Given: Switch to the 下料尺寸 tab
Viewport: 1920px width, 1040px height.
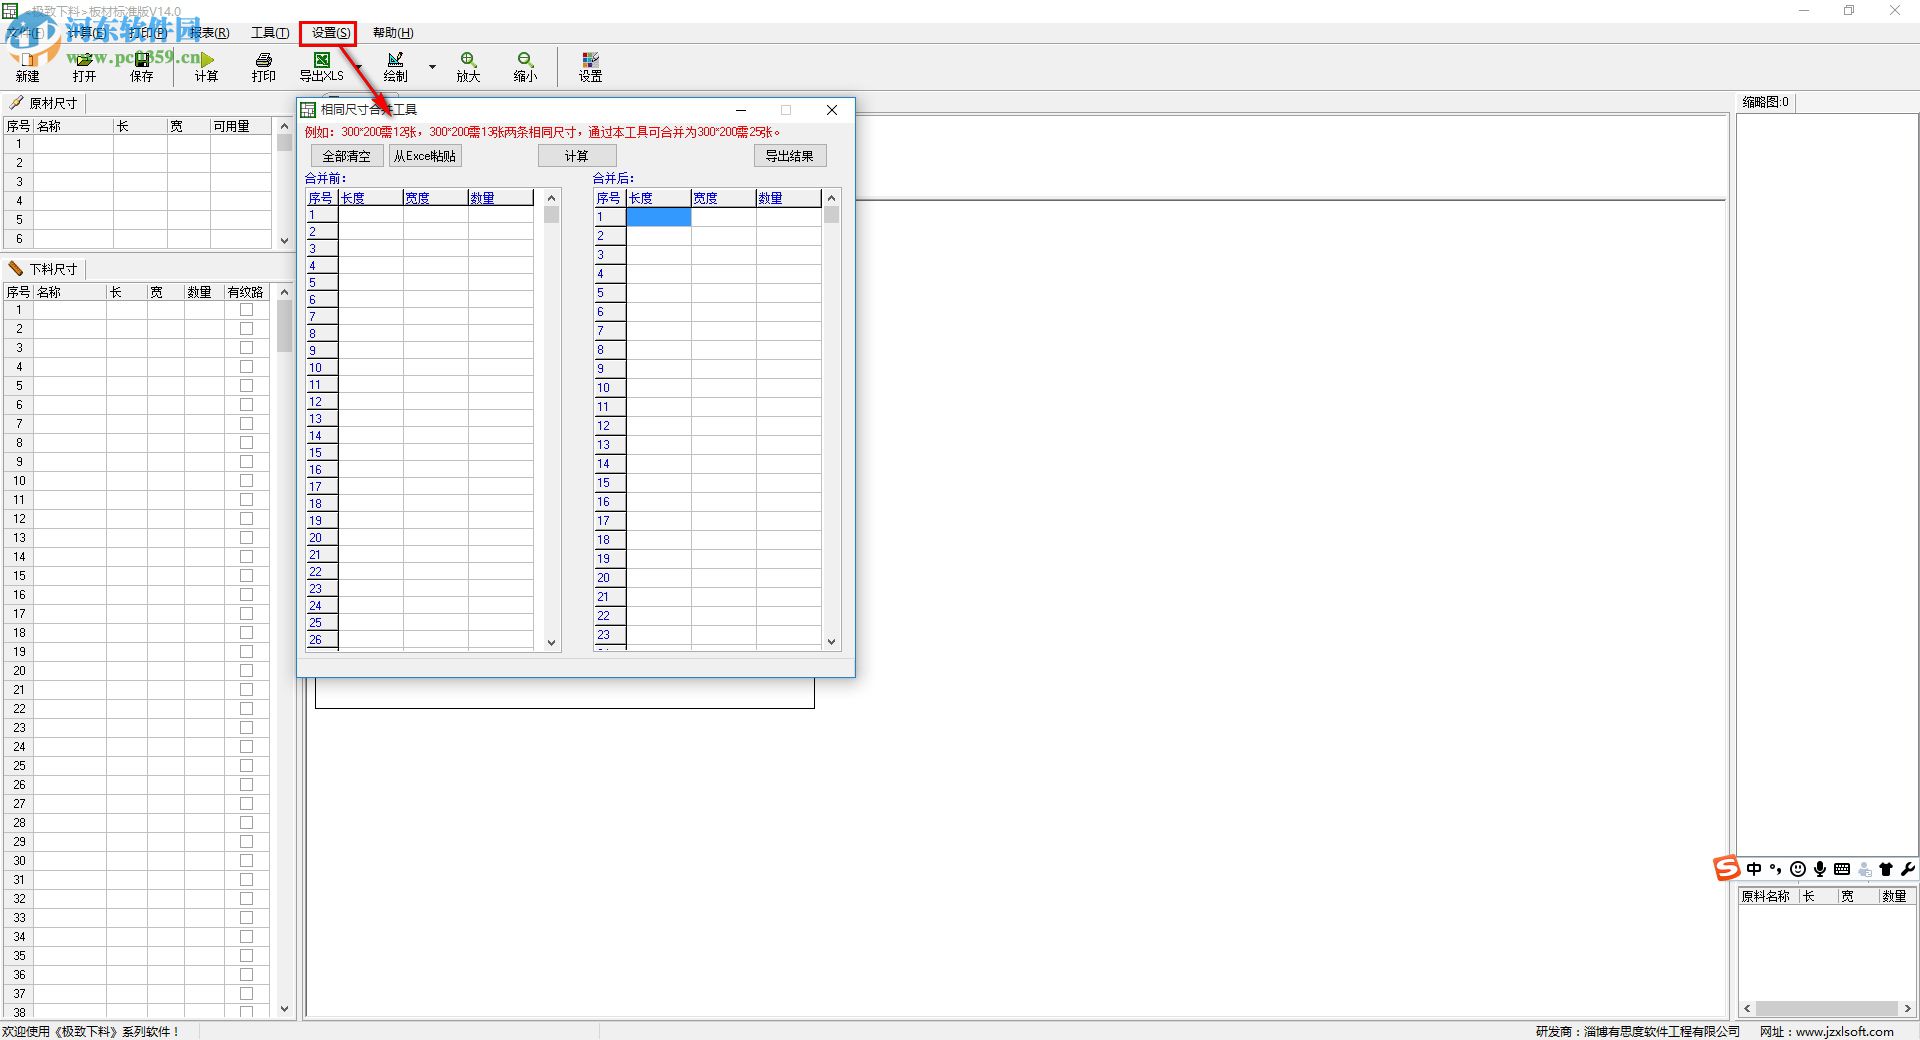Looking at the screenshot, I should click(x=44, y=269).
